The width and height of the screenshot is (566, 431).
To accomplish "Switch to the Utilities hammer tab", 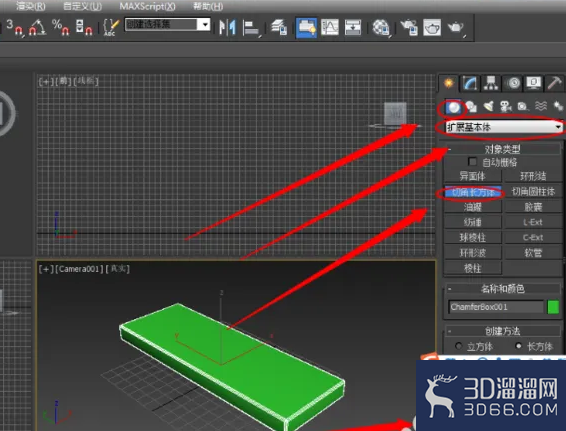I will [554, 83].
